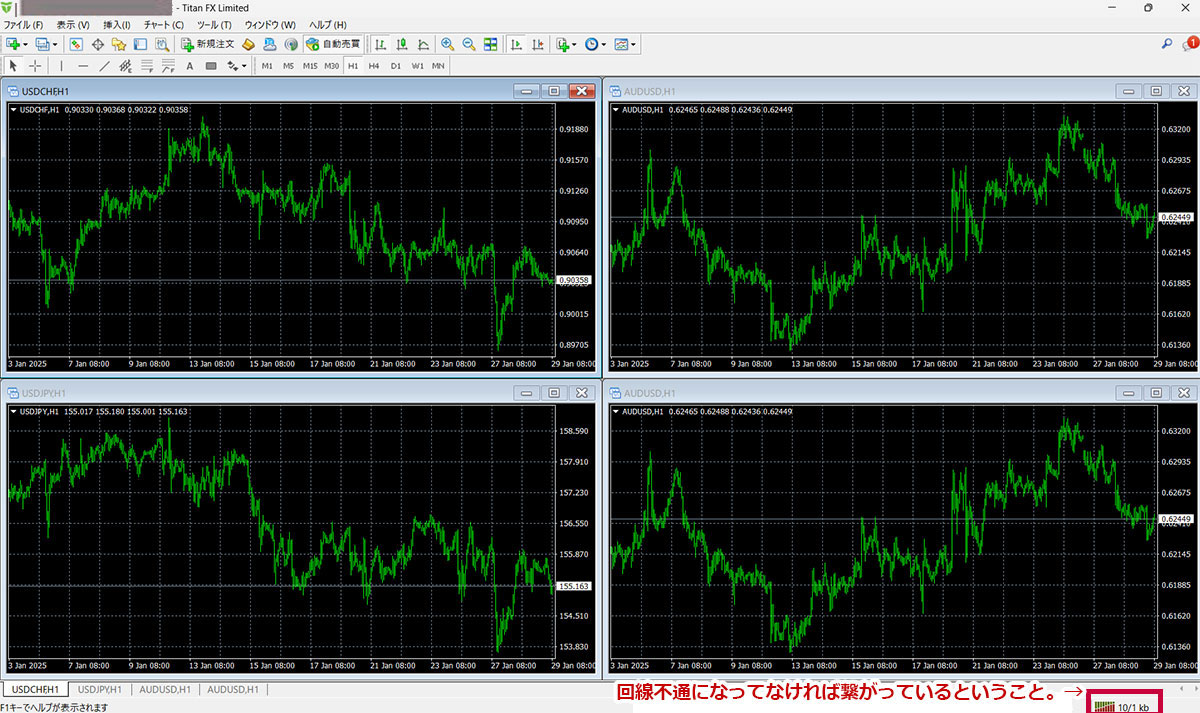Click the tile windows icon
Image resolution: width=1200 pixels, height=713 pixels.
[490, 44]
